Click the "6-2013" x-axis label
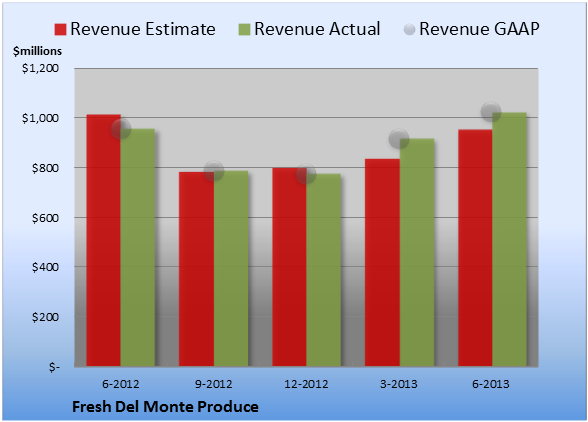The image size is (588, 422). click(x=491, y=384)
